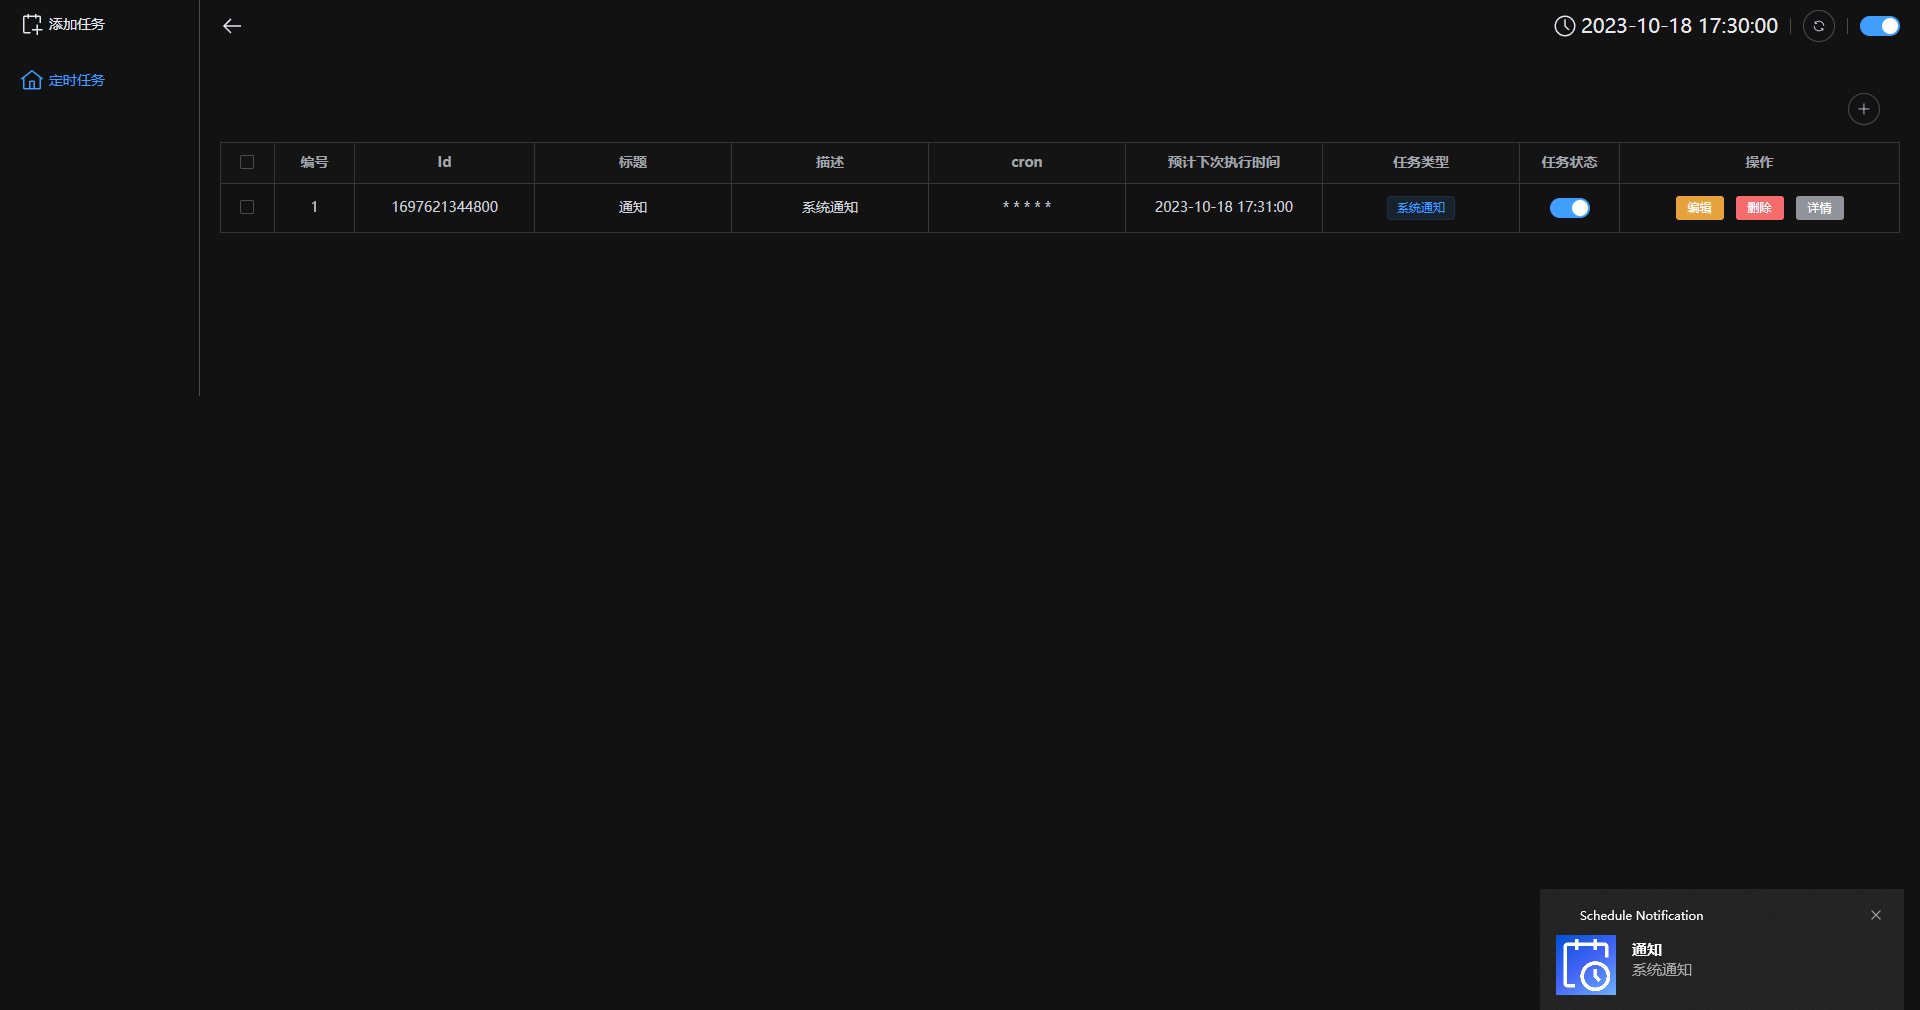Check the checkbox for row 通知
Screen dimensions: 1920x1010
click(247, 208)
